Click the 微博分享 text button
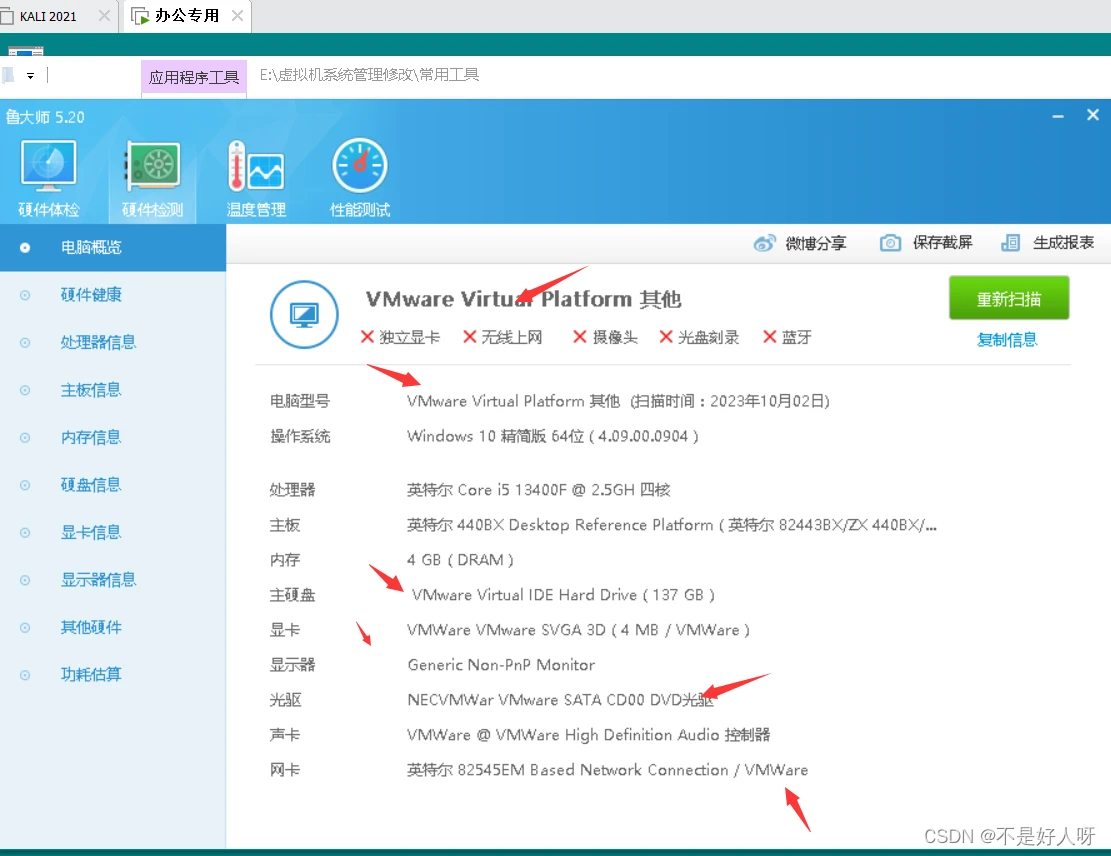Screen dimensions: 1111x856 tap(816, 244)
